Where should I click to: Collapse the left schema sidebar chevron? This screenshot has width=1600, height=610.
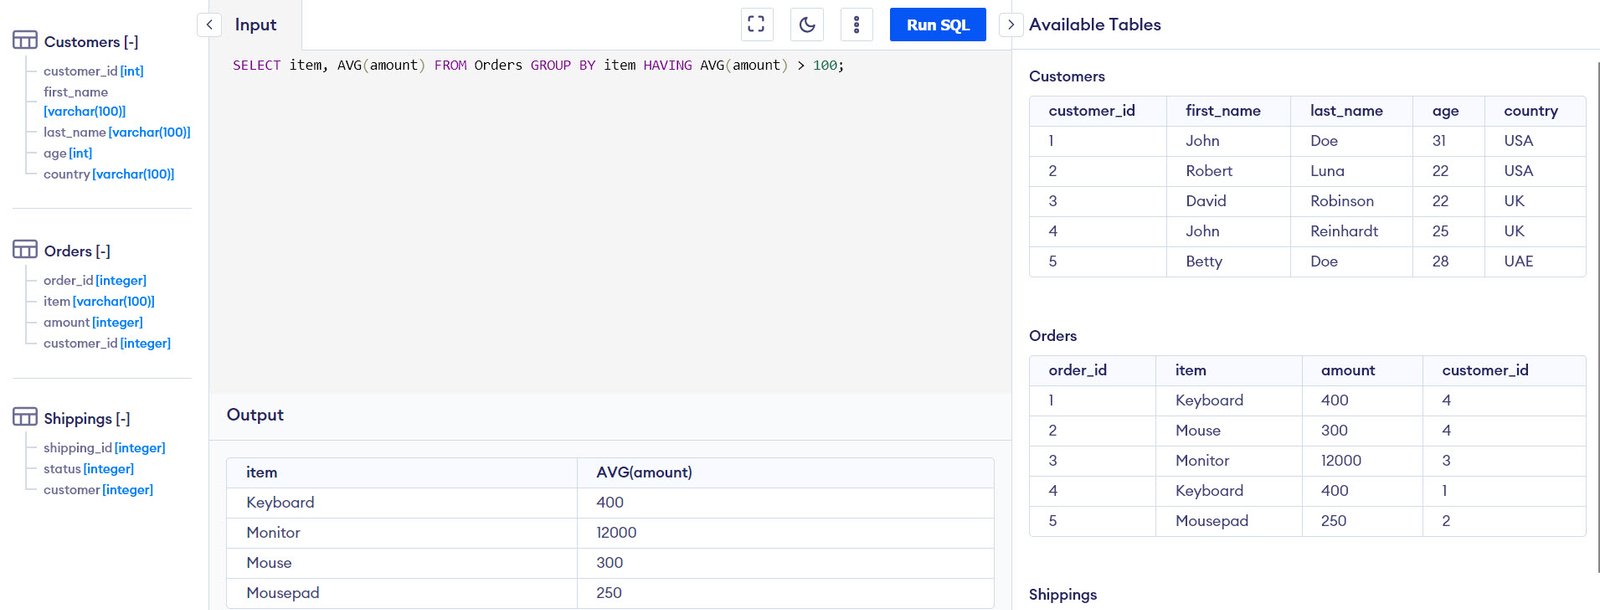pos(209,25)
